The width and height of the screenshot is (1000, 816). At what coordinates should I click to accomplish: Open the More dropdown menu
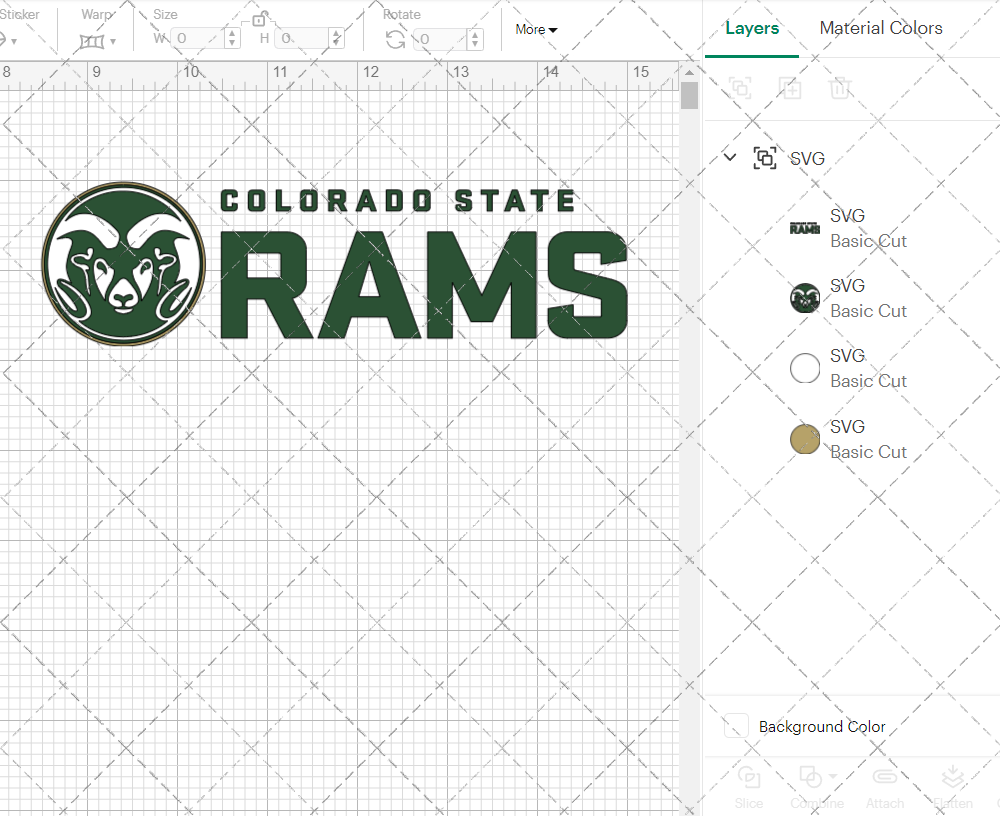pos(536,29)
